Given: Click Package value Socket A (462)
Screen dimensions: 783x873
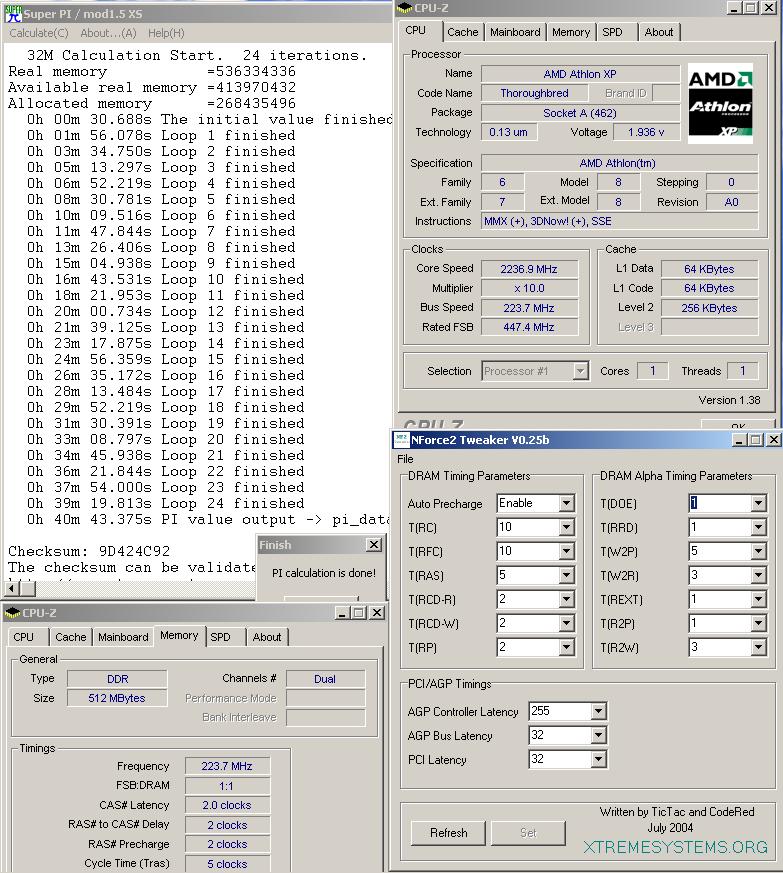Looking at the screenshot, I should pyautogui.click(x=580, y=113).
